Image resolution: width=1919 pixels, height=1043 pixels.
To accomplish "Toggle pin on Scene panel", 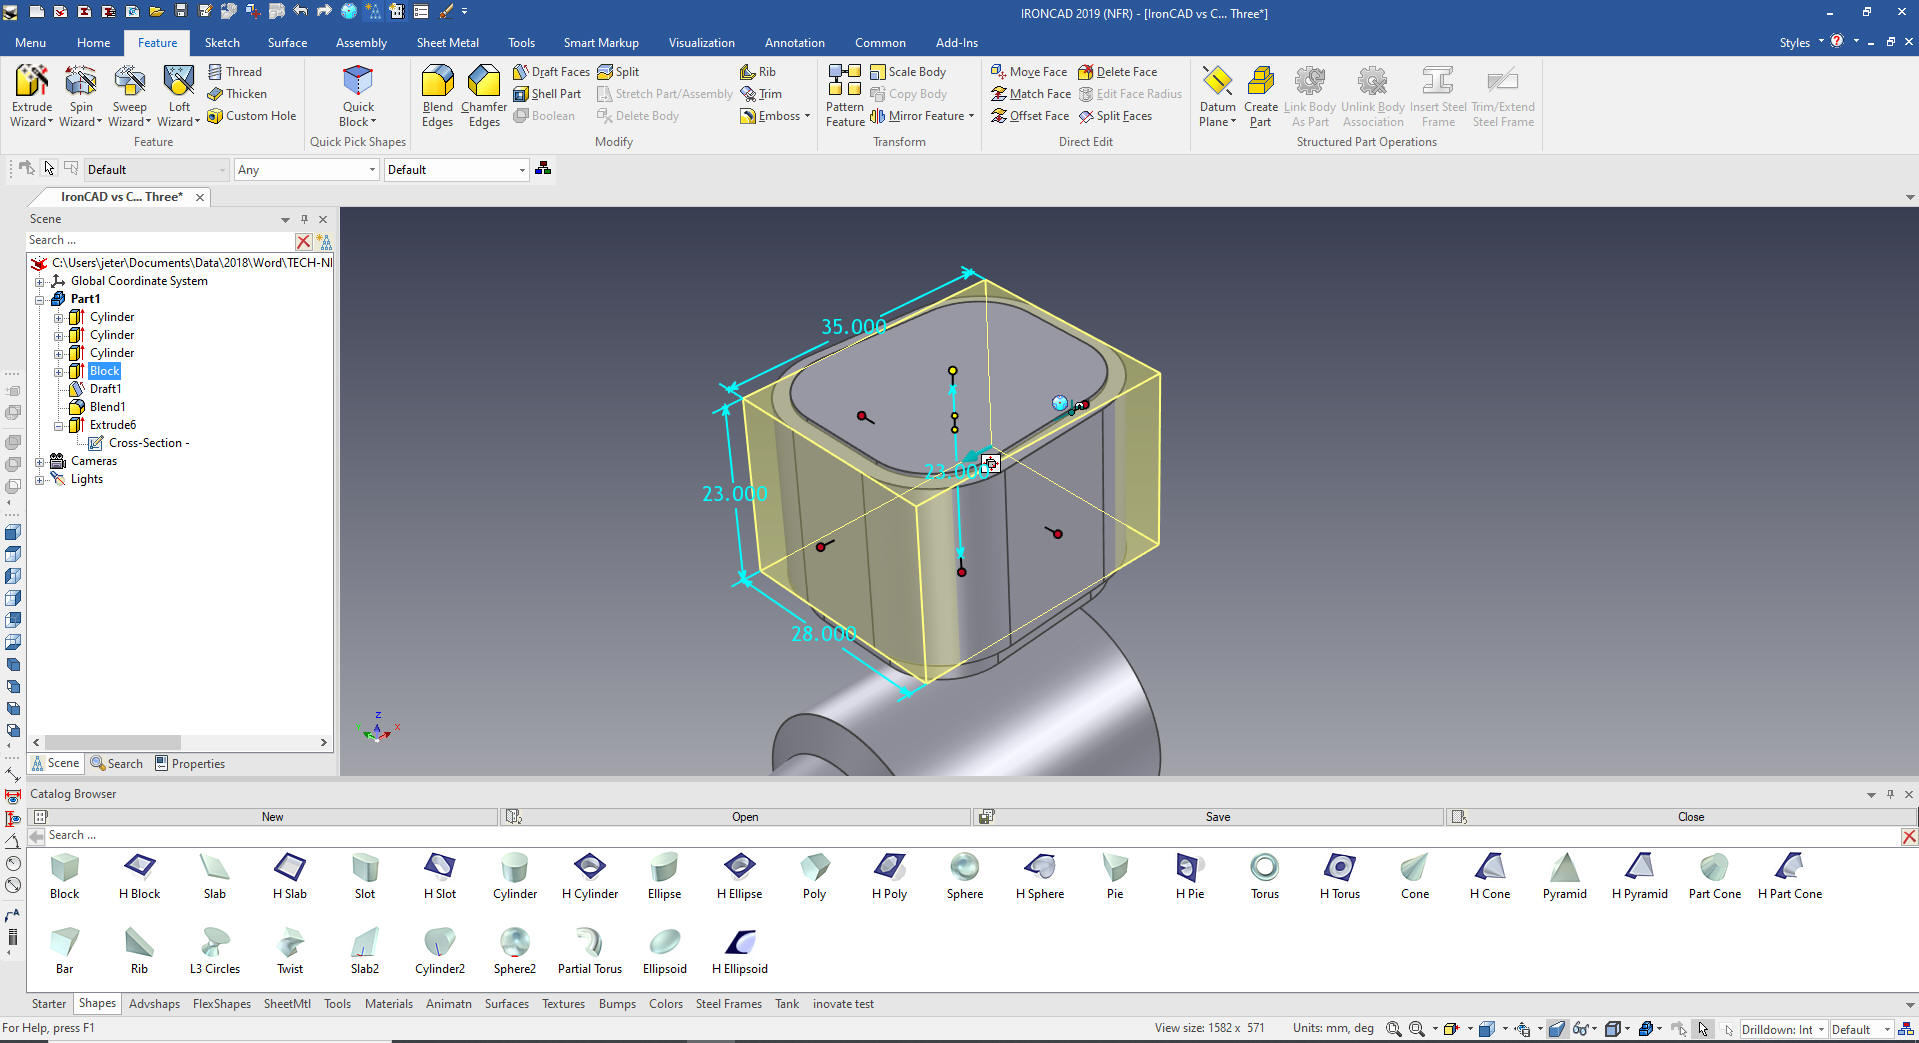I will (x=305, y=219).
